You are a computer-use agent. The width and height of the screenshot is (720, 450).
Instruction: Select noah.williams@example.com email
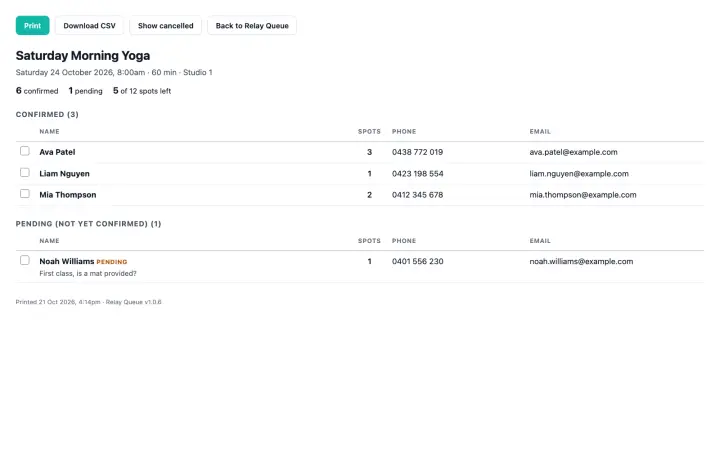click(x=581, y=261)
